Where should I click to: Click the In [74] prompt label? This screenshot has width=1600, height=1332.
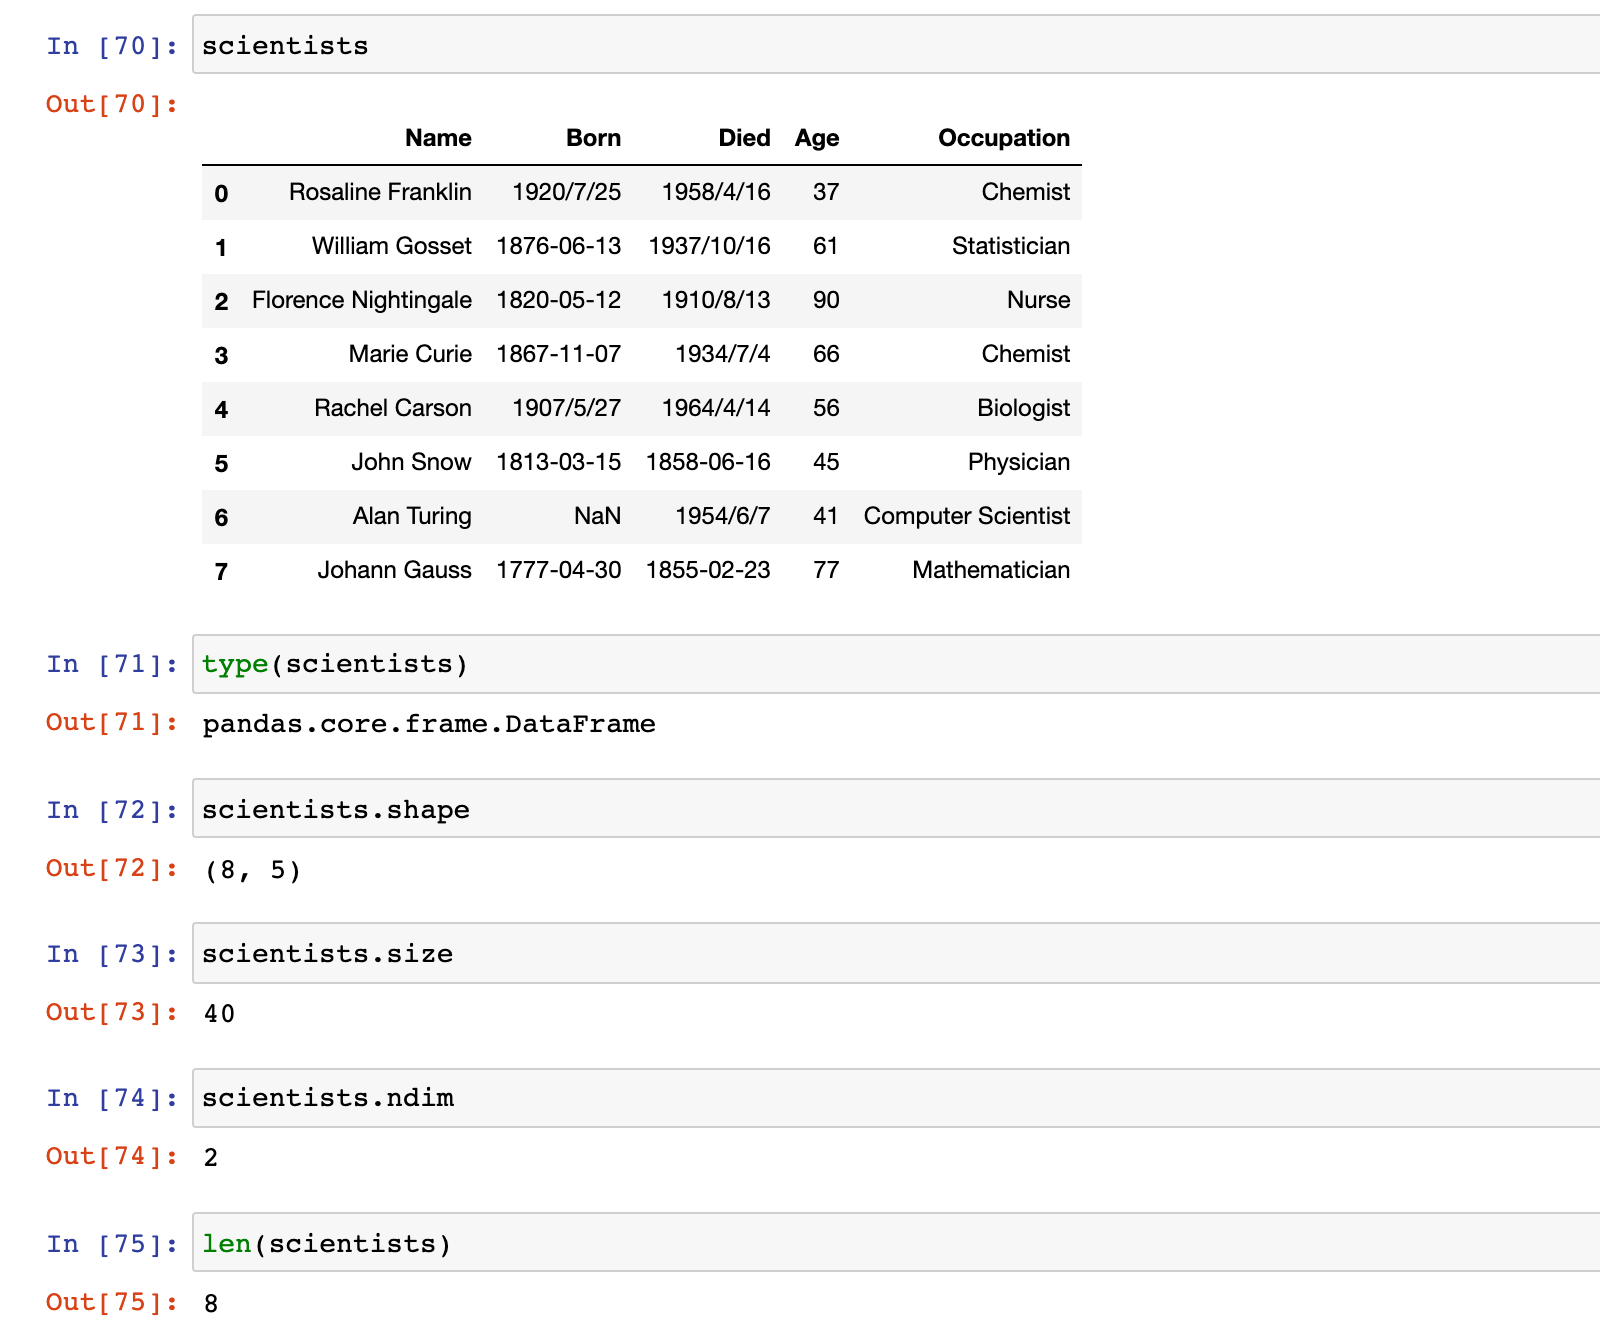coord(112,1098)
